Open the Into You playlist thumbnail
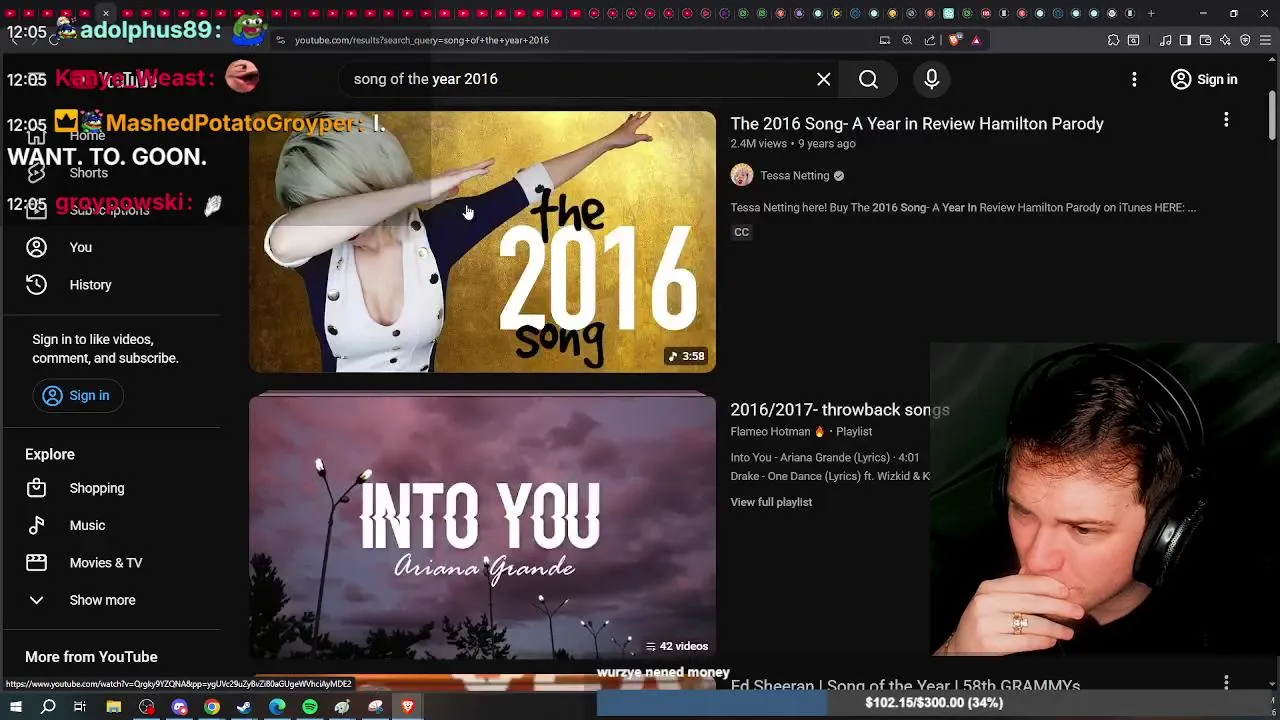 [482, 528]
